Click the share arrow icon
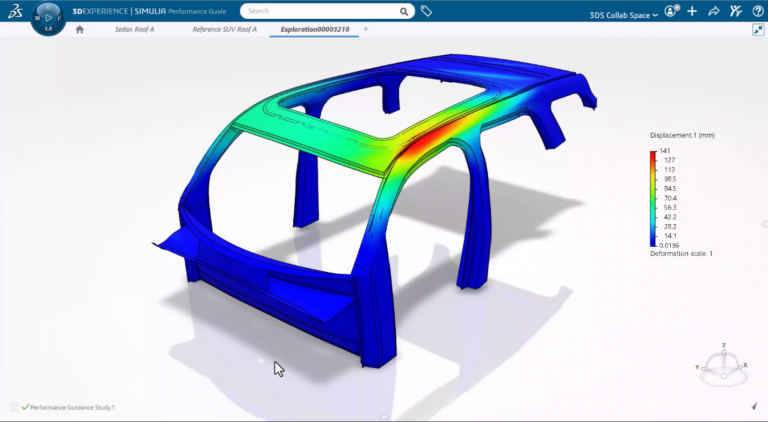Image resolution: width=768 pixels, height=422 pixels. [x=714, y=11]
